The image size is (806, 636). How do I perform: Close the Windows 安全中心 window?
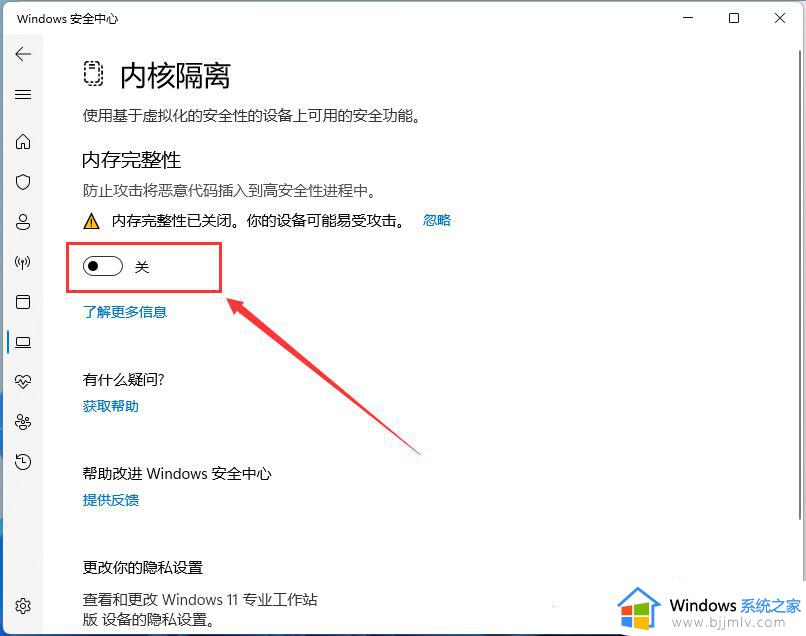pos(780,18)
